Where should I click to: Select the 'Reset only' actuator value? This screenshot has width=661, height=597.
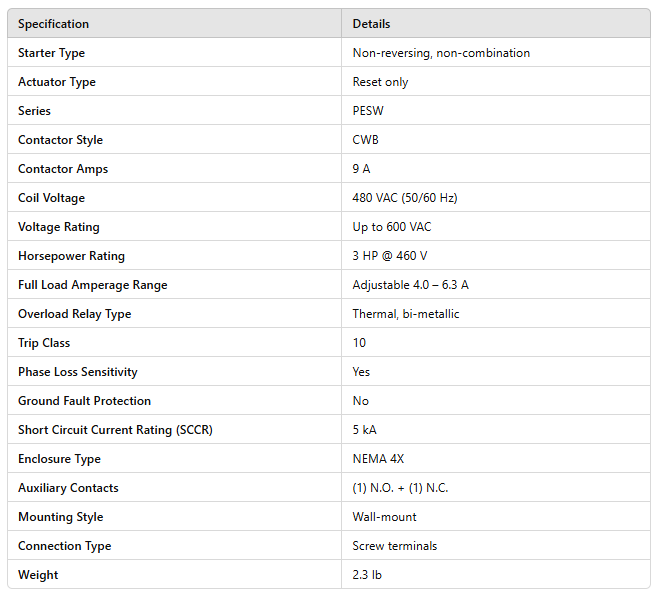[380, 82]
